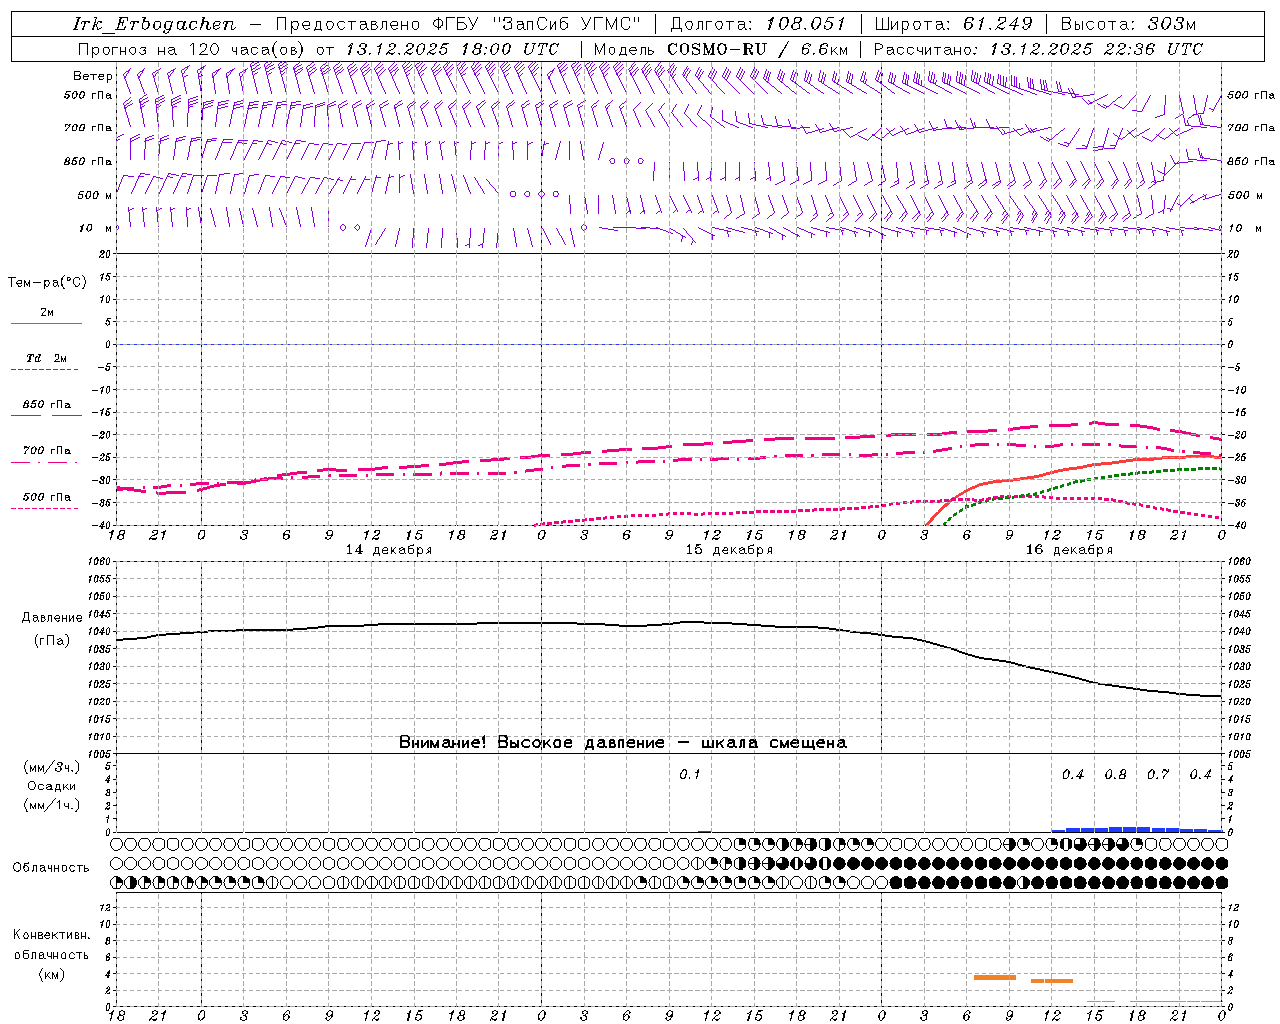This screenshot has height=1024, width=1280.
Task: Click 'Прогноз на 120 часа(ов)' header text
Action: [x=192, y=49]
